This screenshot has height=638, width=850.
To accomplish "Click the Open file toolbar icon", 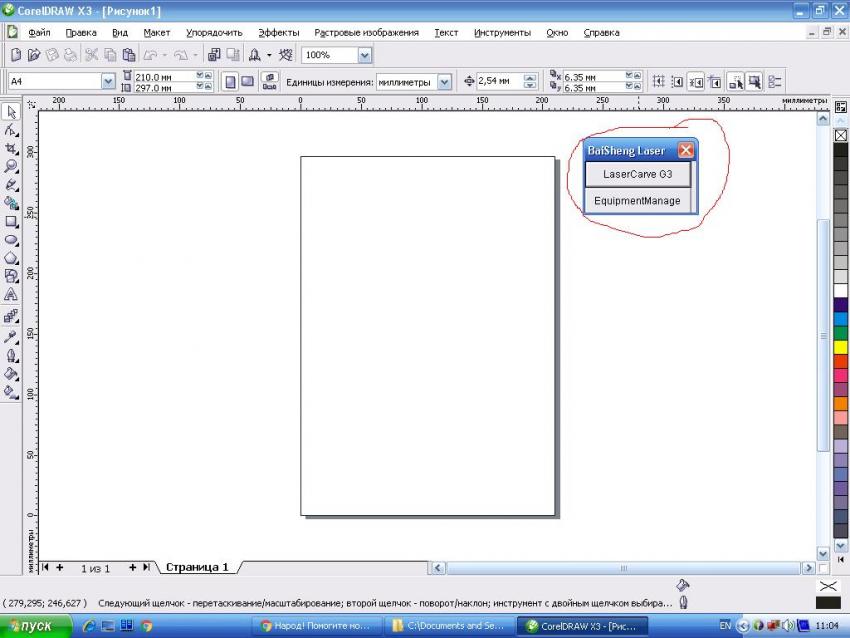I will (34, 56).
